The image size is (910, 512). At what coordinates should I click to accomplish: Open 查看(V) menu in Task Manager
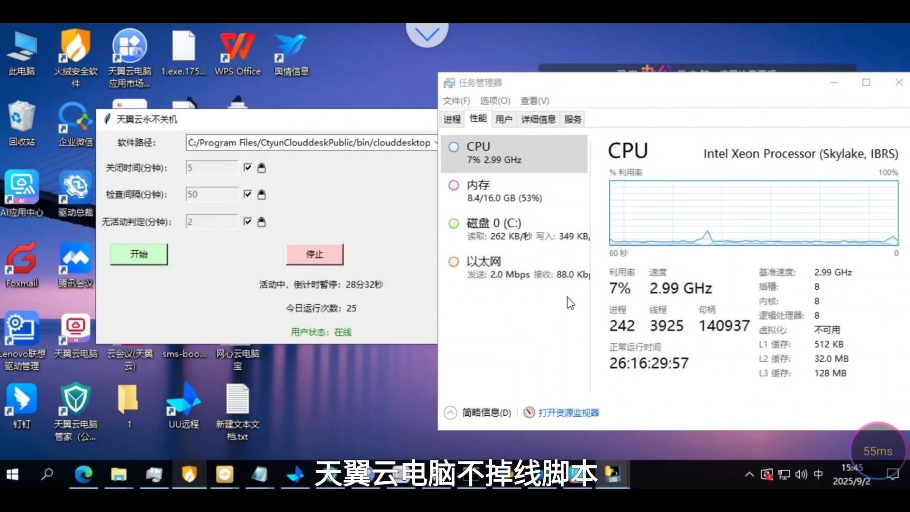click(535, 101)
